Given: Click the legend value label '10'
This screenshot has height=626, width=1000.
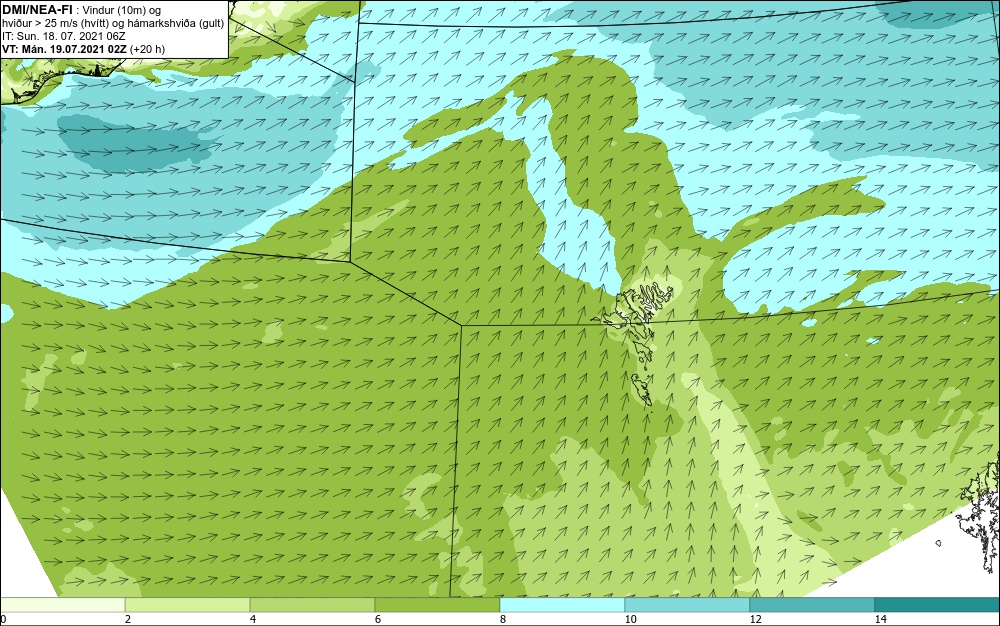Looking at the screenshot, I should (630, 619).
